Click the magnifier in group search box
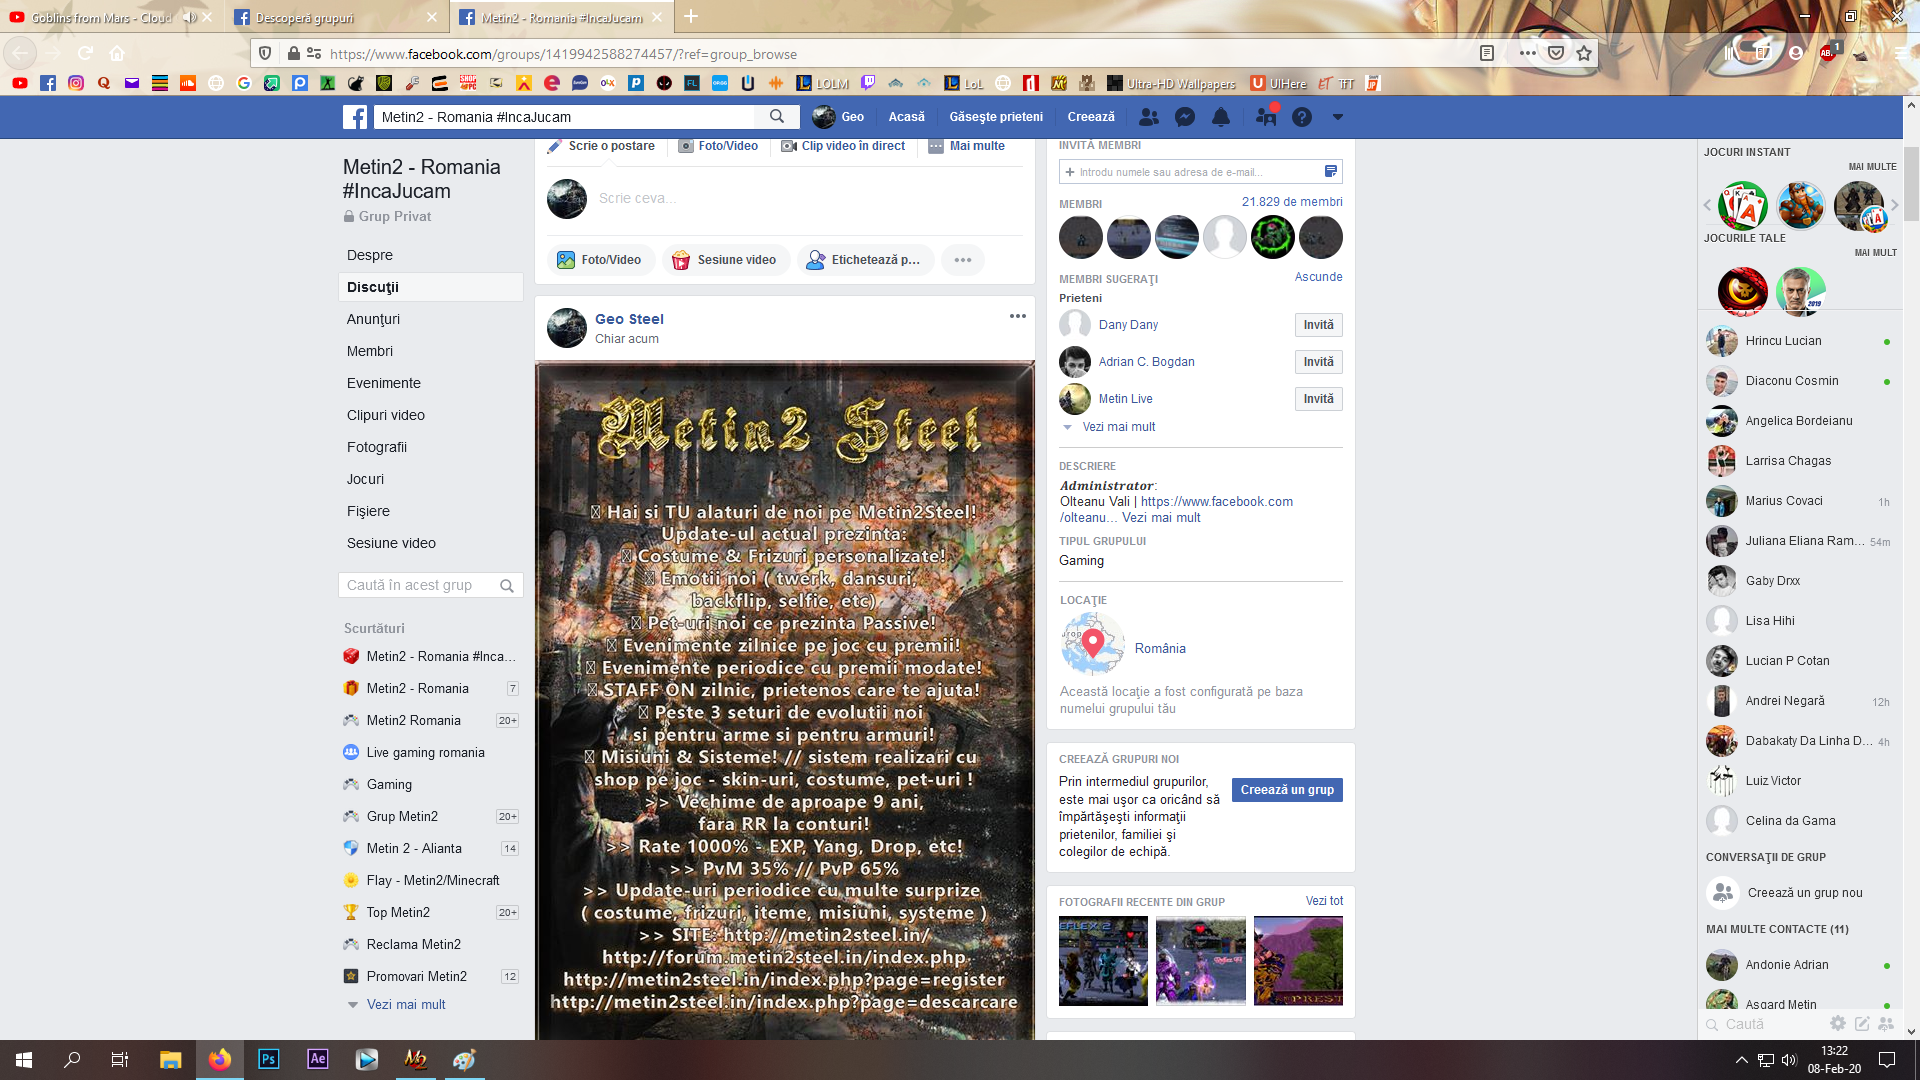This screenshot has width=1920, height=1080. (x=507, y=586)
